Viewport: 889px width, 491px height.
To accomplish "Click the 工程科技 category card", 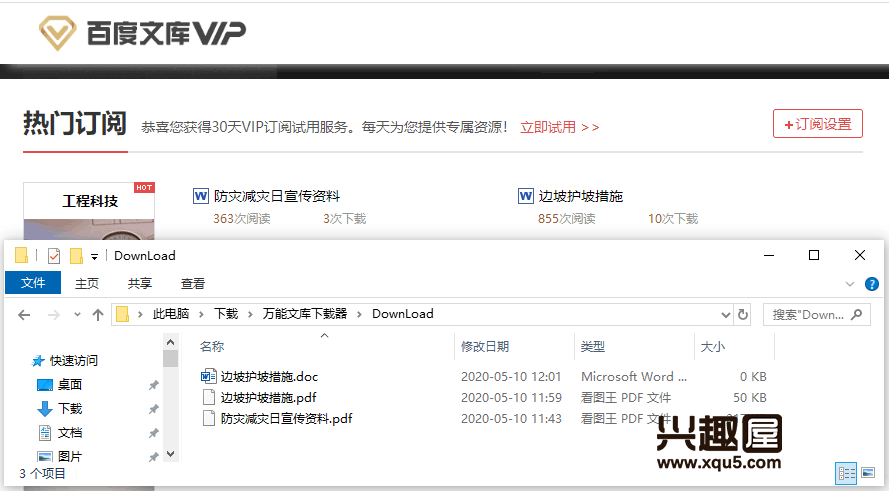I will pos(89,210).
